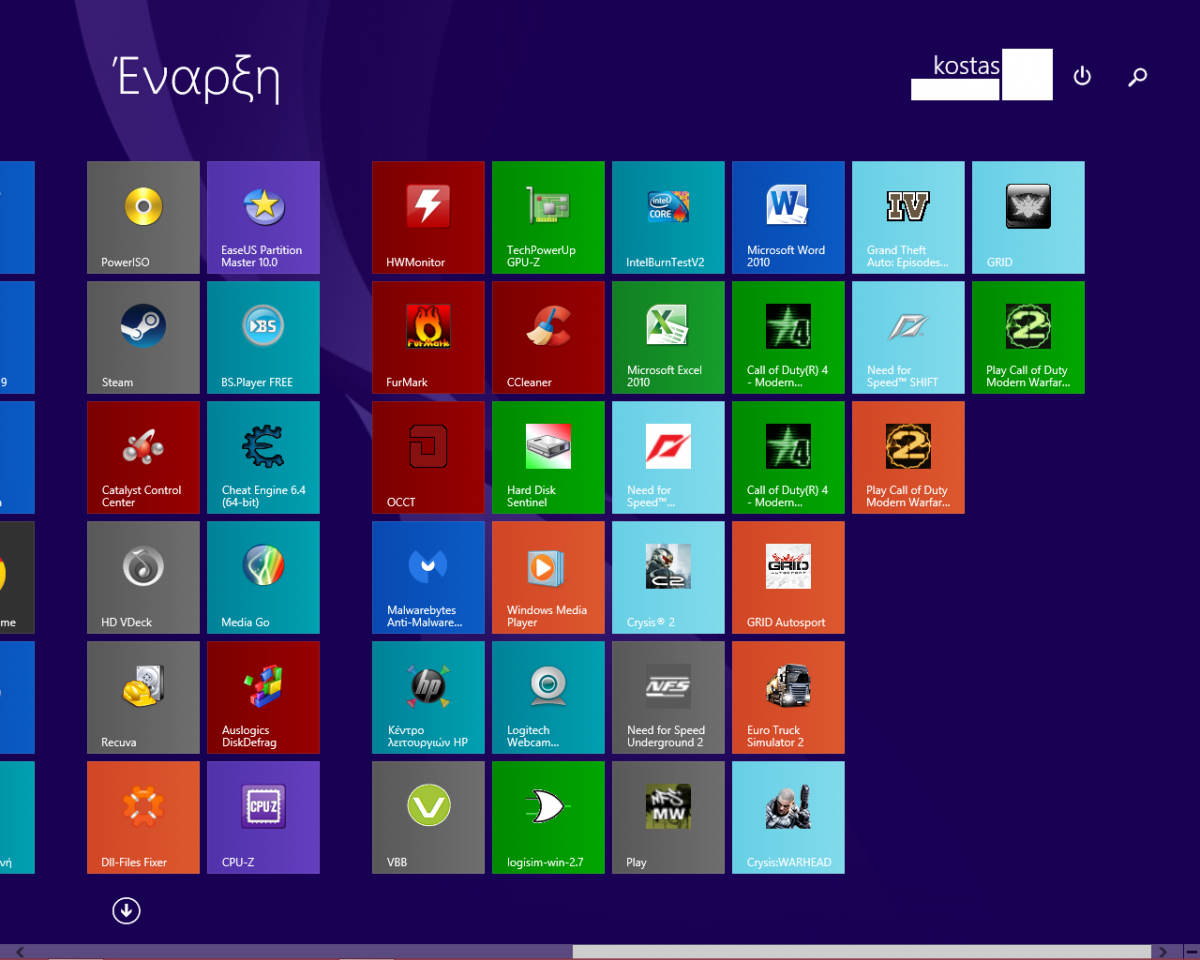This screenshot has width=1200, height=960.
Task: Open the HD VDeck tile
Action: pyautogui.click(x=143, y=577)
